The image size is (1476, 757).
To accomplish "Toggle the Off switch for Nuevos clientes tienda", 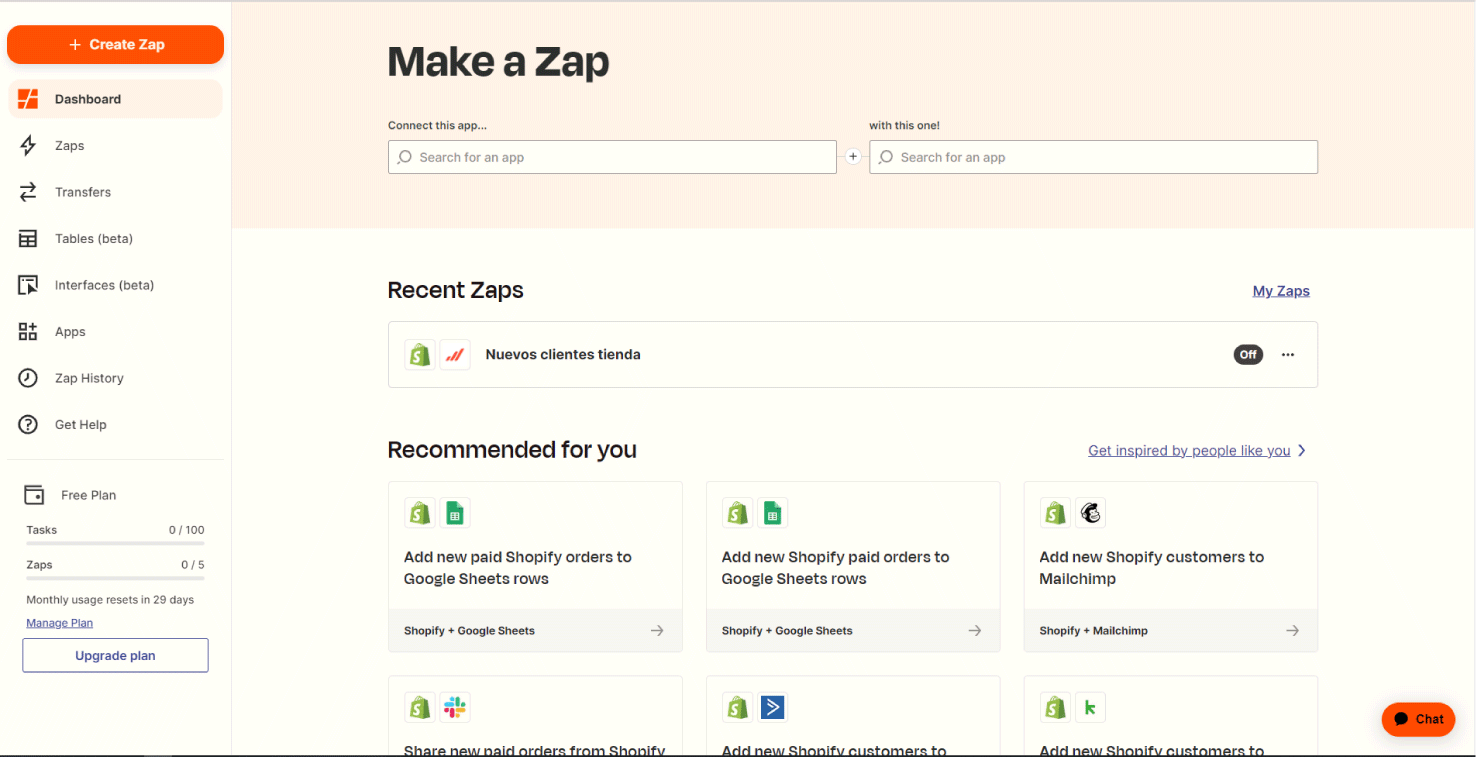I will (1248, 355).
